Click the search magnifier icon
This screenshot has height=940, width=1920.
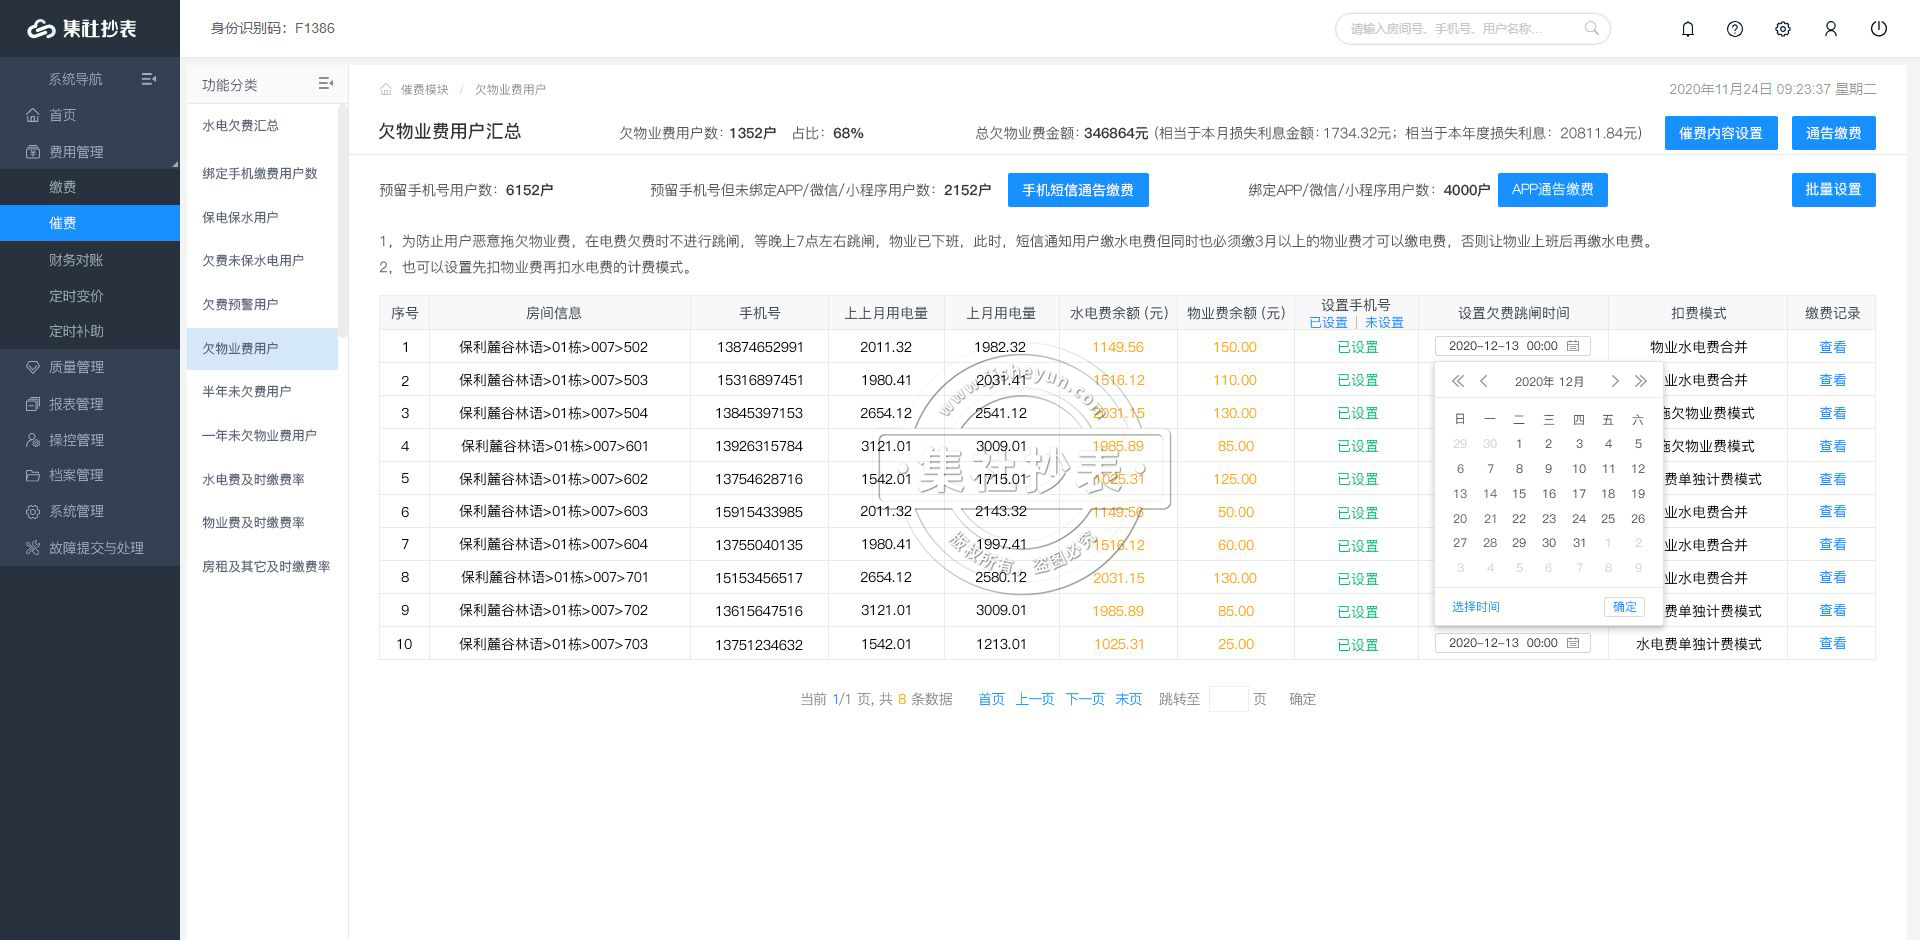click(x=1591, y=28)
